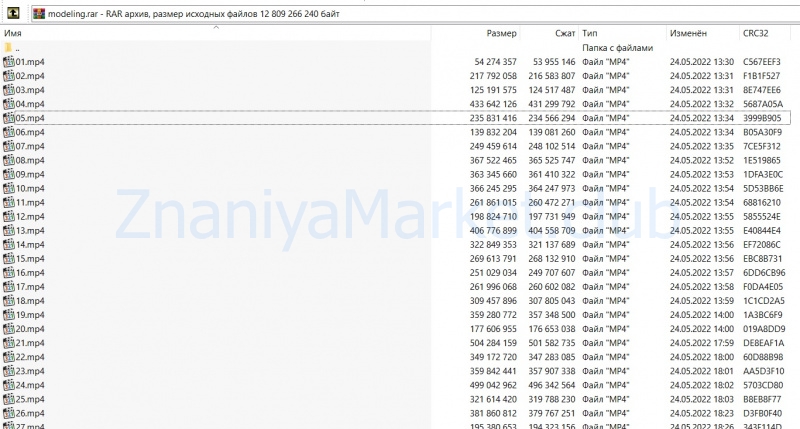Click the 08.mp4 file name
Screen dimensions: 800x429
[x=30, y=160]
